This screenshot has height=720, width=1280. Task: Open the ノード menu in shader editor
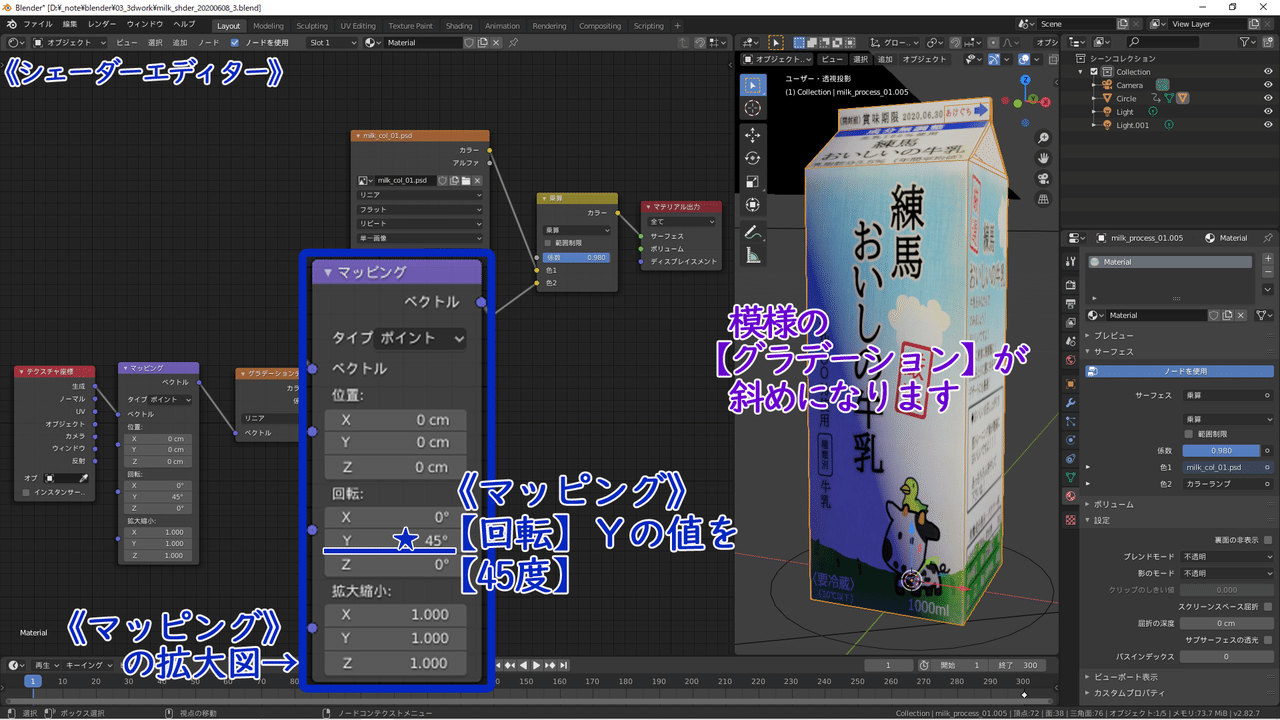click(208, 43)
